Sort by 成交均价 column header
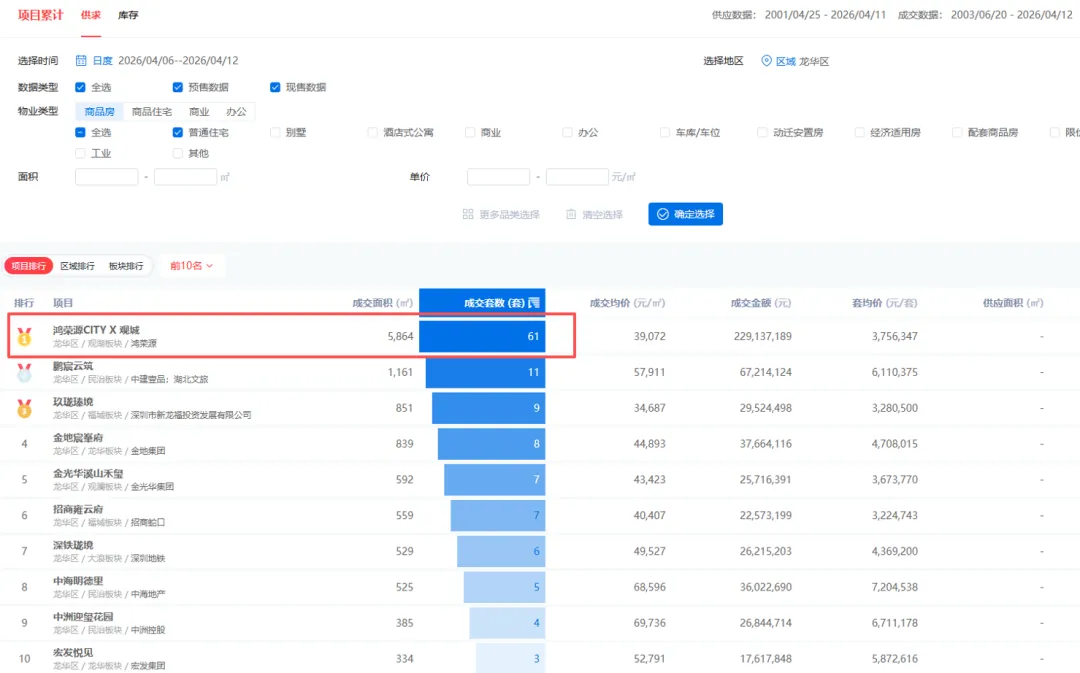This screenshot has width=1080, height=673. click(x=627, y=303)
